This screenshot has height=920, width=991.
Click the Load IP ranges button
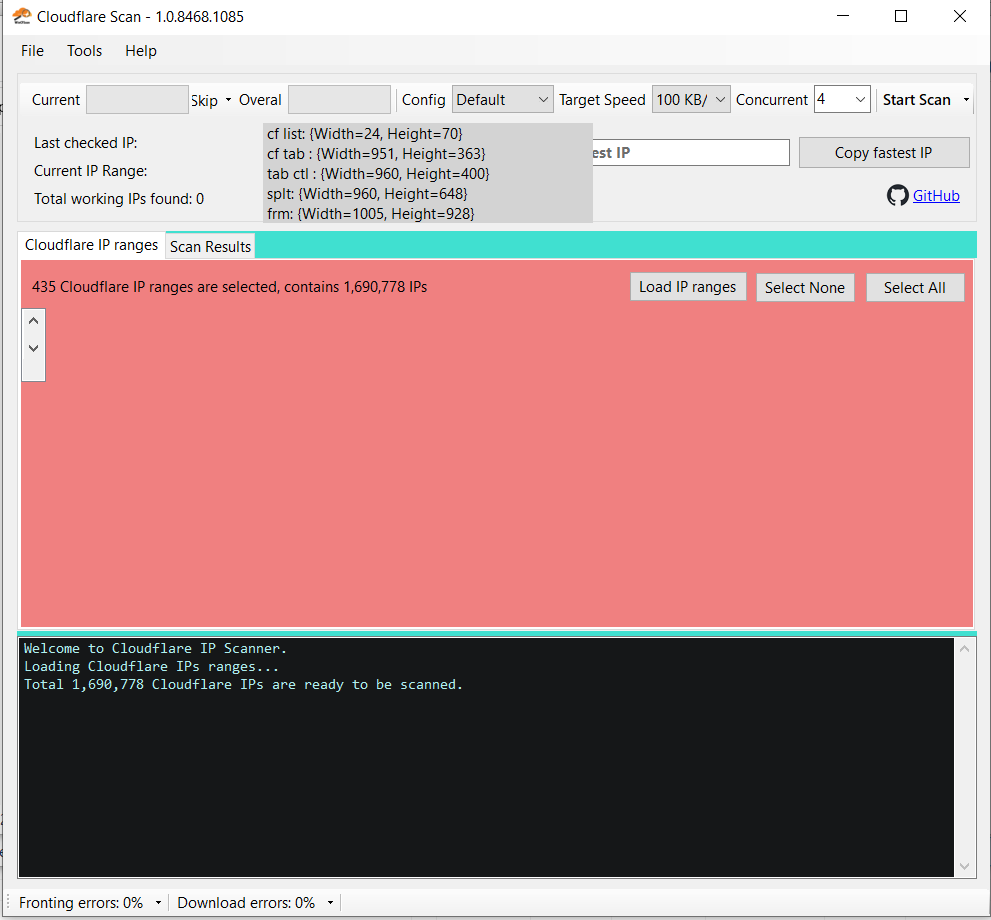click(688, 286)
